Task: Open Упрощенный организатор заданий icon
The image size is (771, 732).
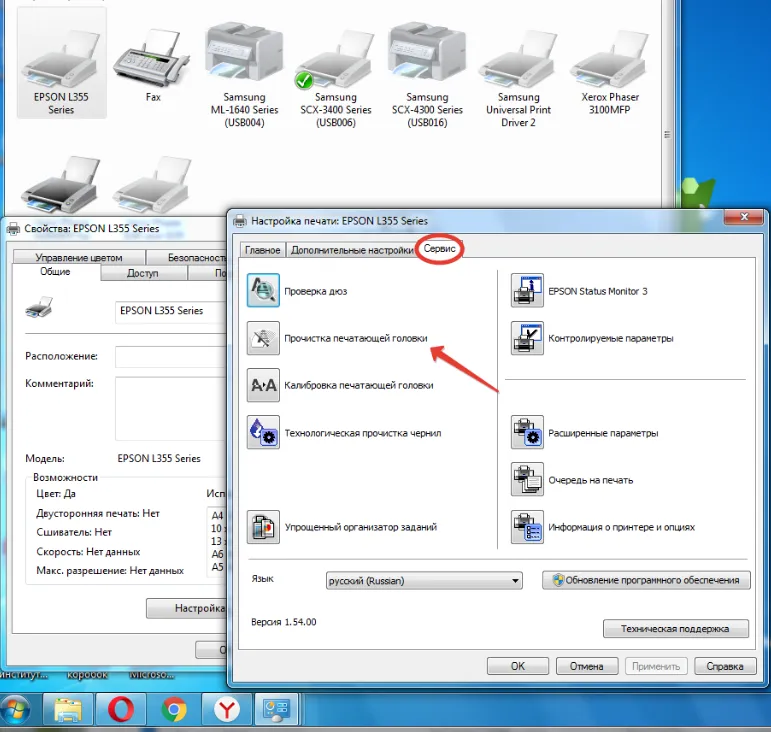Action: [263, 527]
